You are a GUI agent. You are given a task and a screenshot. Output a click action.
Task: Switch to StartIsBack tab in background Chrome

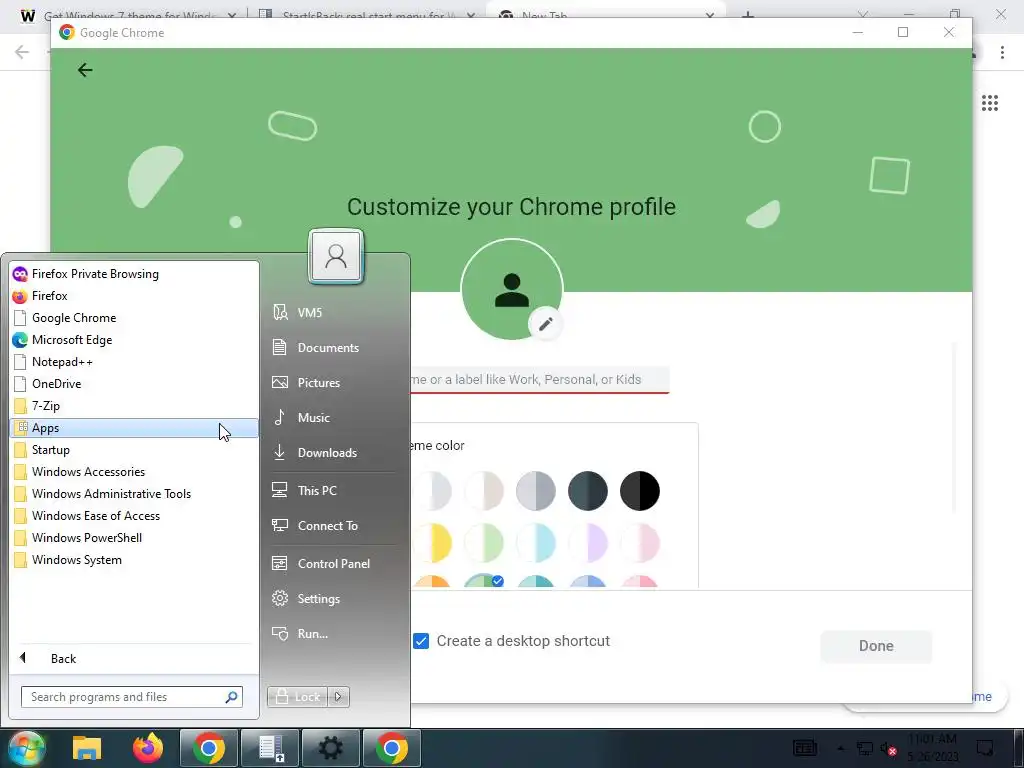367,14
